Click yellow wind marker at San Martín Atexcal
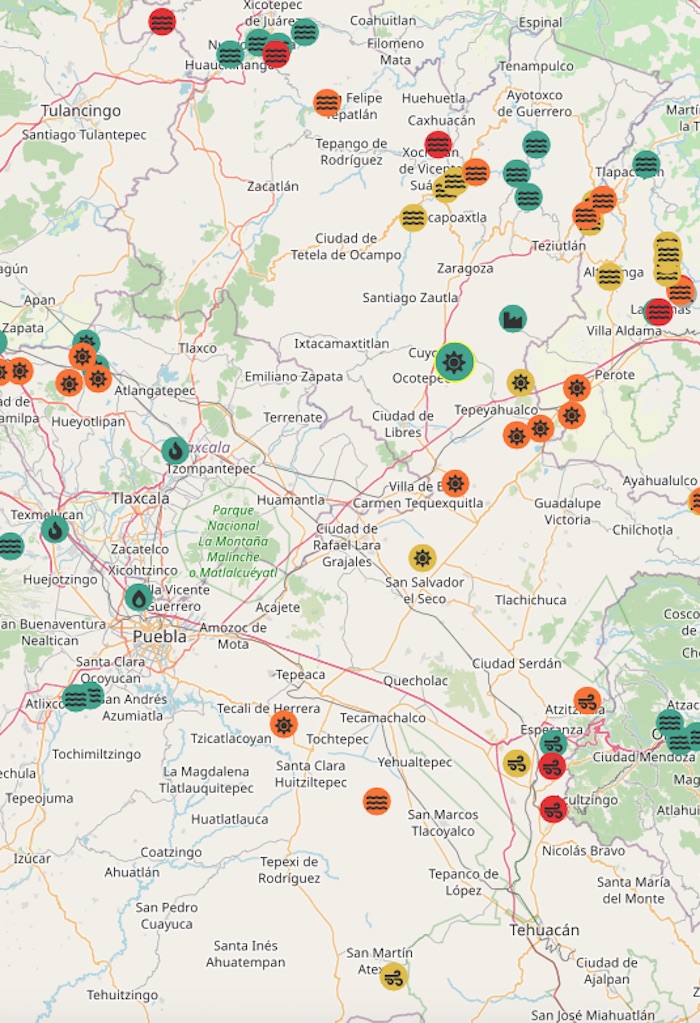Image resolution: width=700 pixels, height=1023 pixels. tap(394, 976)
